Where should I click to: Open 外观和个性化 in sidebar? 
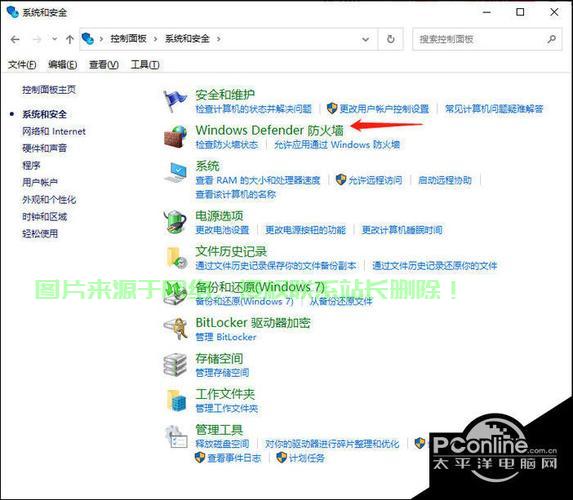pos(49,200)
